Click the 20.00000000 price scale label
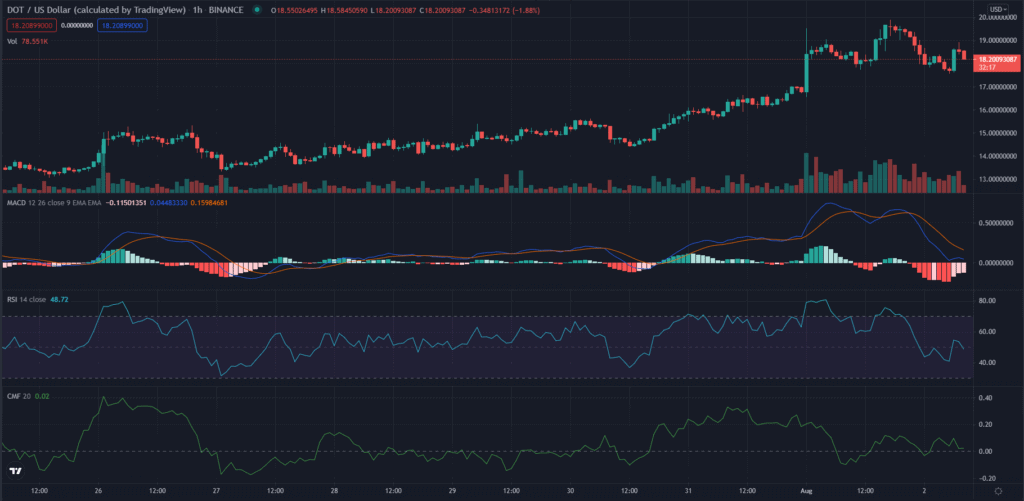 pyautogui.click(x=997, y=18)
